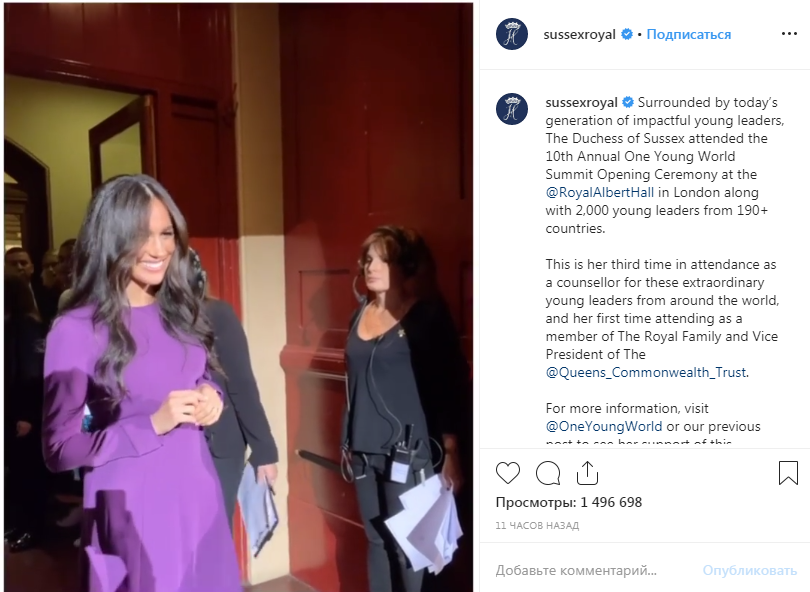Open comments via the speech bubble icon

[x=548, y=473]
